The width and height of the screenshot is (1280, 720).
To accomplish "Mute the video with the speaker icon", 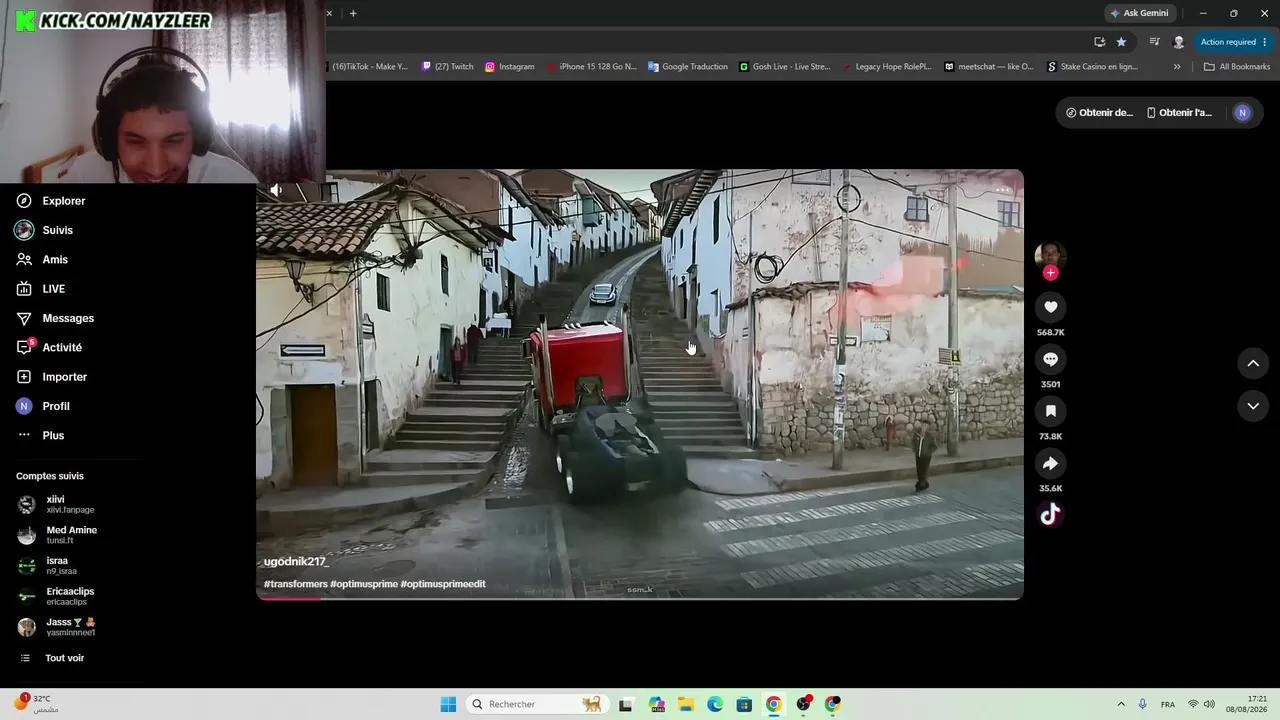I will 276,190.
